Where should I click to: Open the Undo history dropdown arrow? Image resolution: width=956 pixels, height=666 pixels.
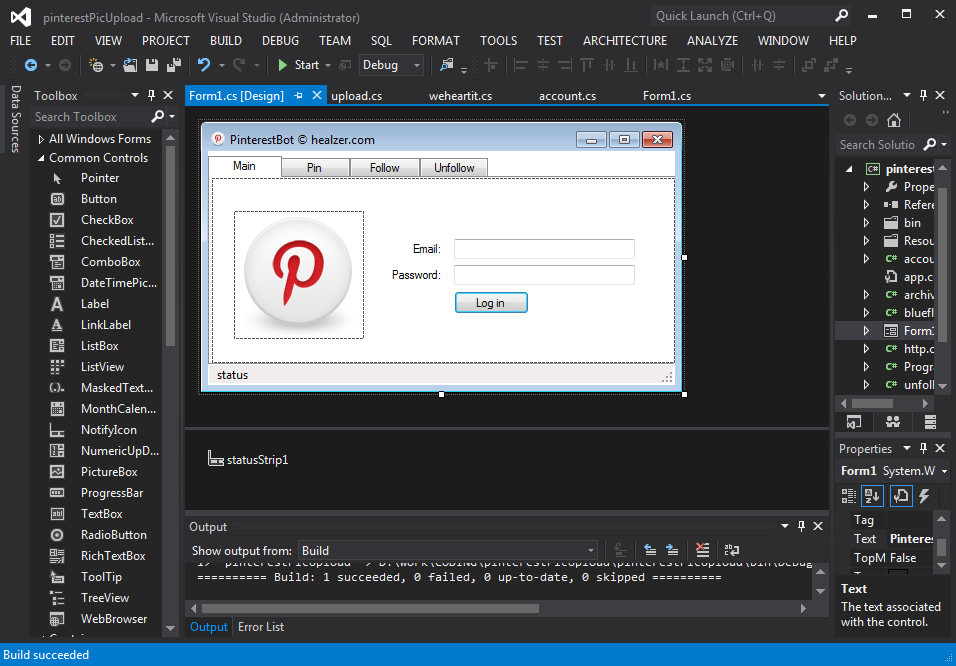[221, 65]
